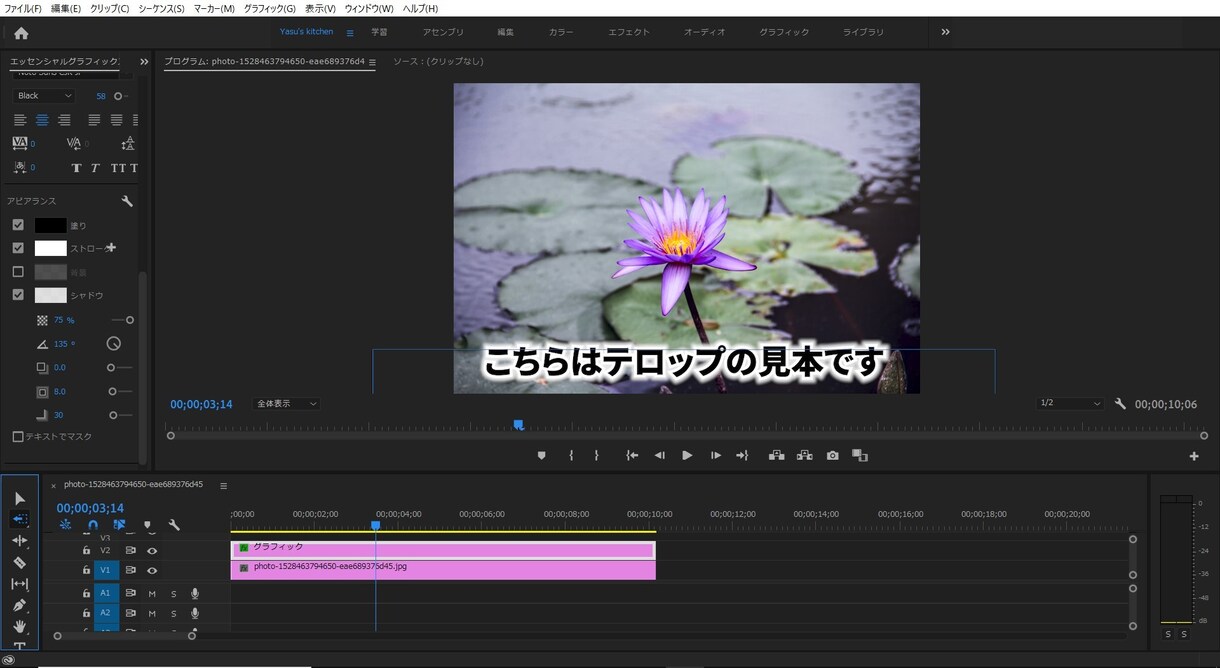The width and height of the screenshot is (1220, 668).
Task: Toggle 塗り fill checkbox
Action: coord(18,225)
